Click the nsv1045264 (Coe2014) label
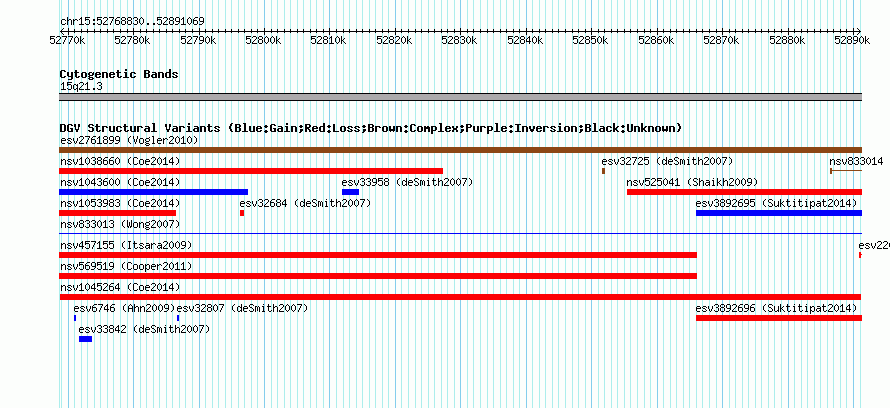 point(120,287)
